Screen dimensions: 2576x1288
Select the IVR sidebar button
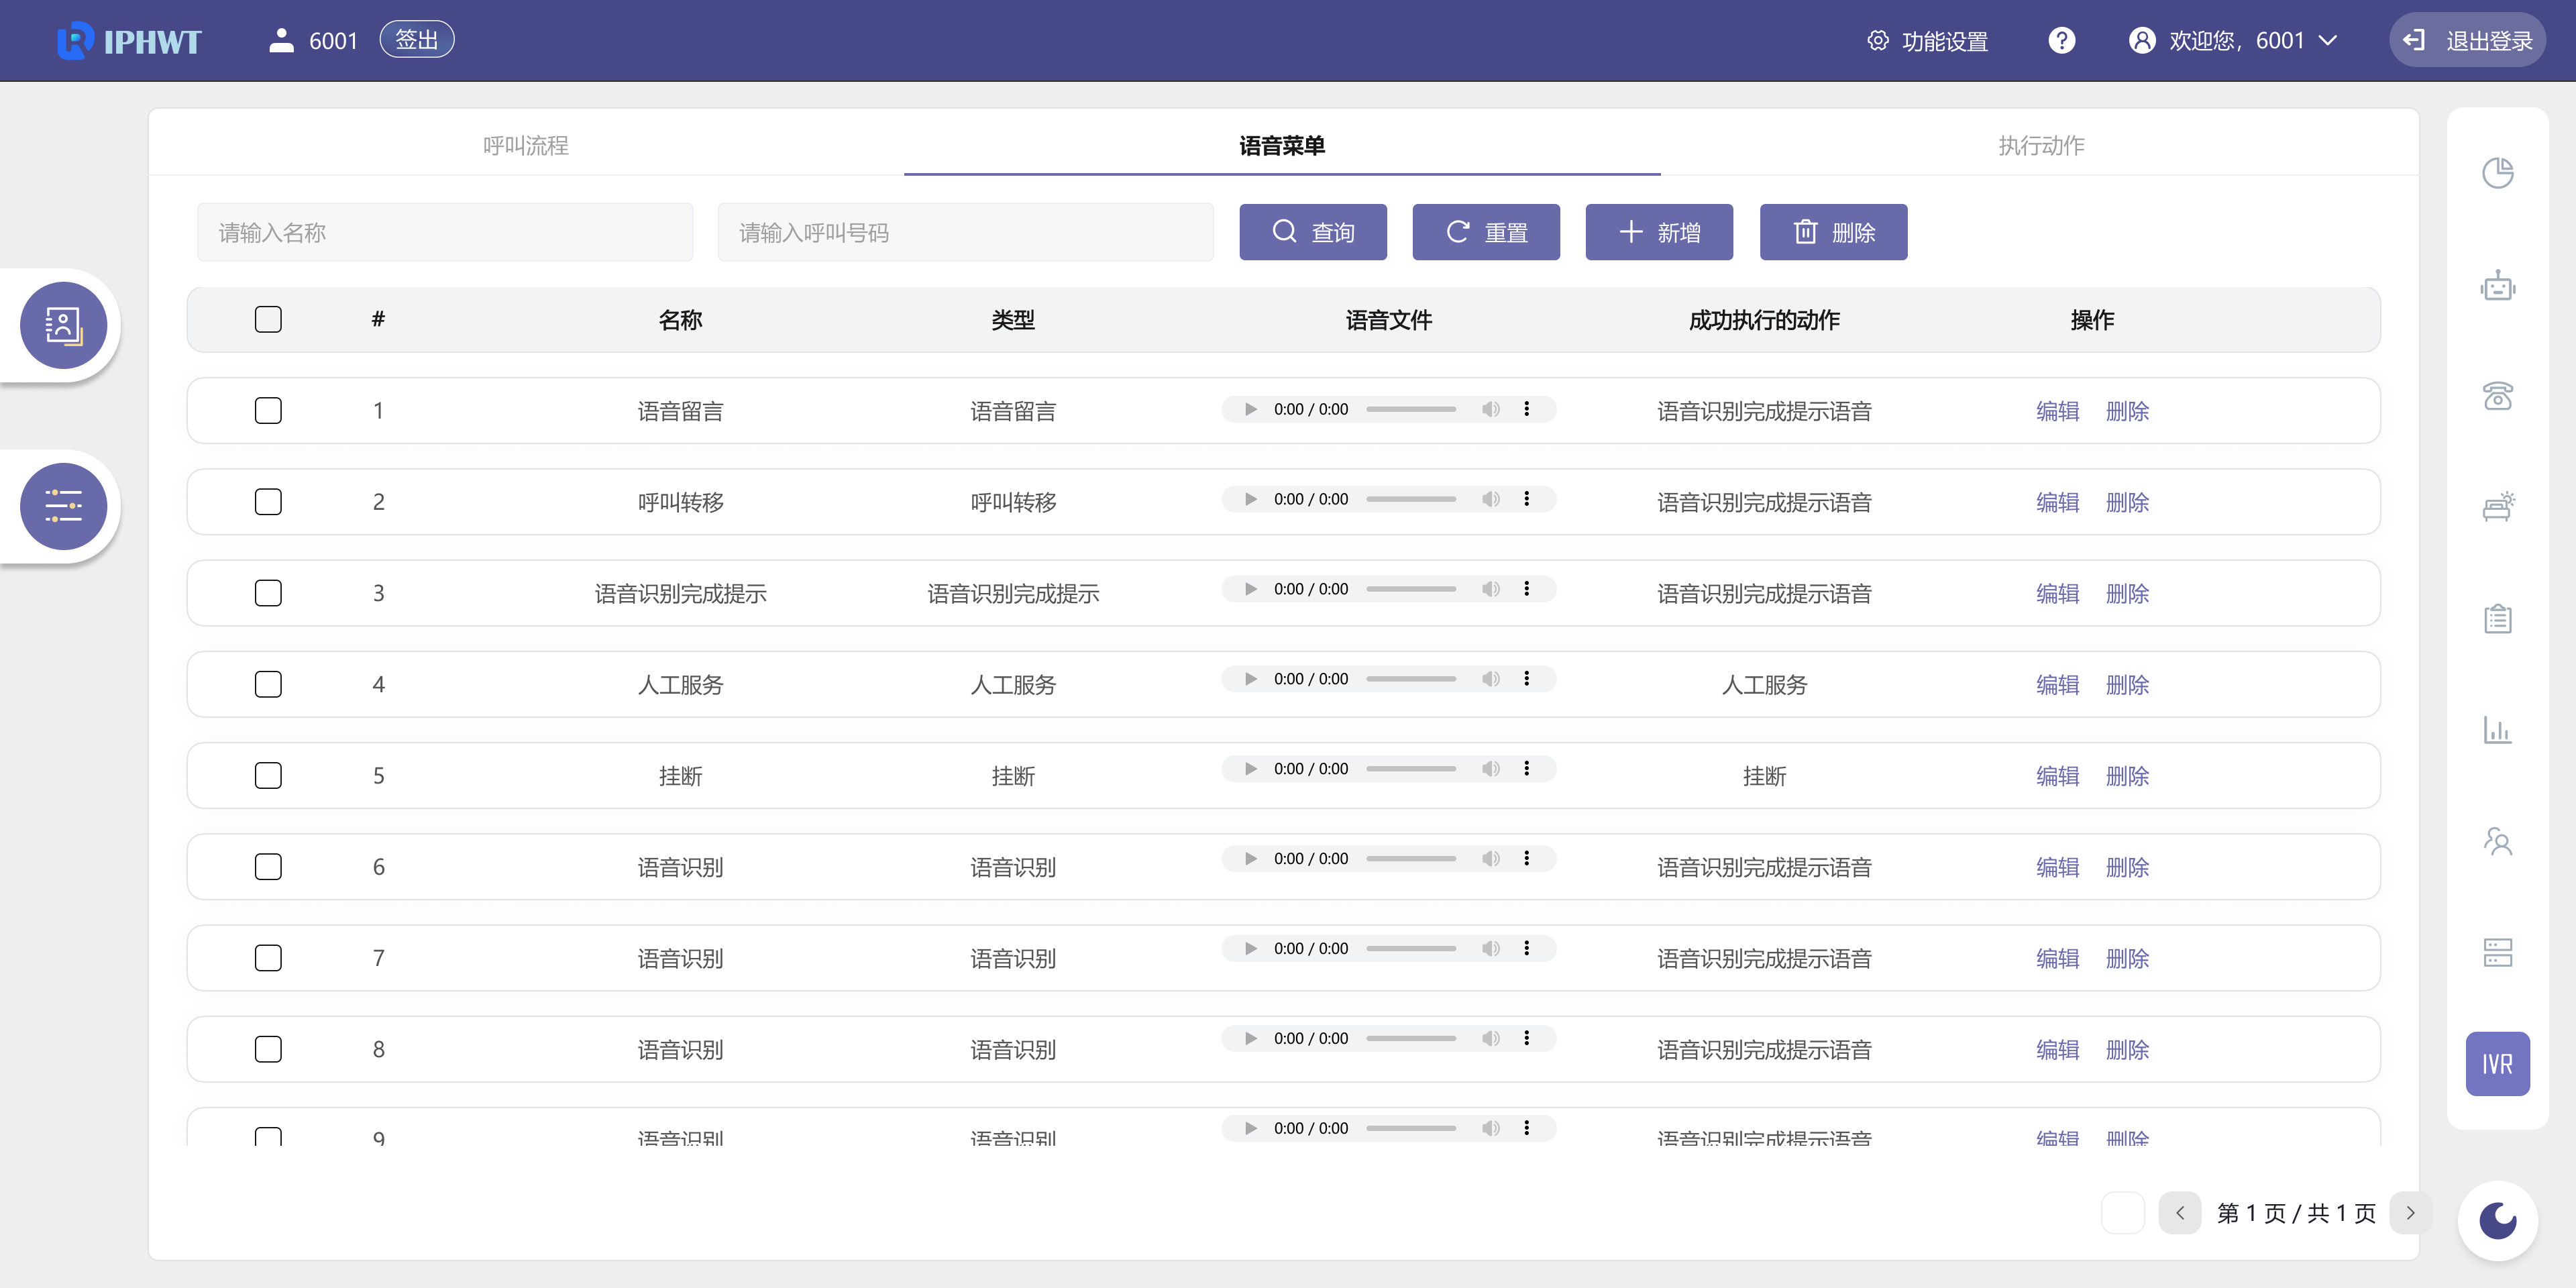[2497, 1064]
